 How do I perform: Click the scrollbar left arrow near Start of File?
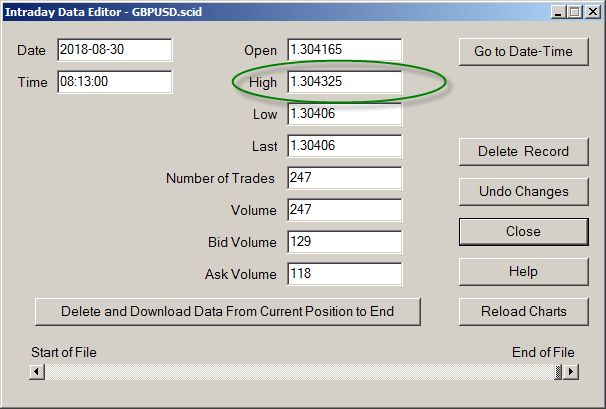point(37,372)
